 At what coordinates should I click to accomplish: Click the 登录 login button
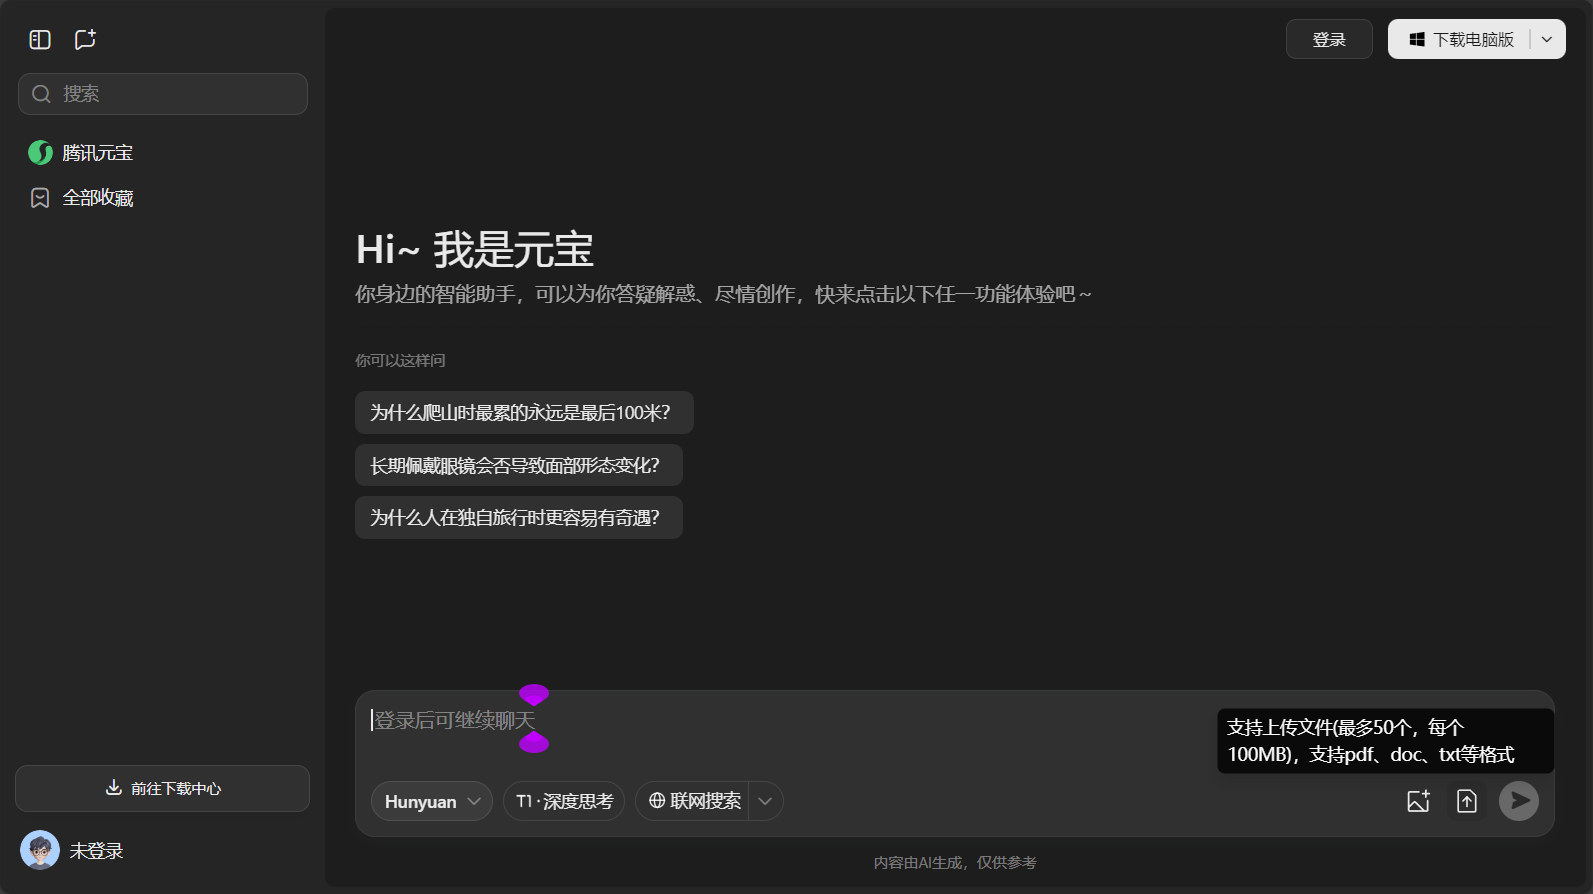coord(1329,40)
